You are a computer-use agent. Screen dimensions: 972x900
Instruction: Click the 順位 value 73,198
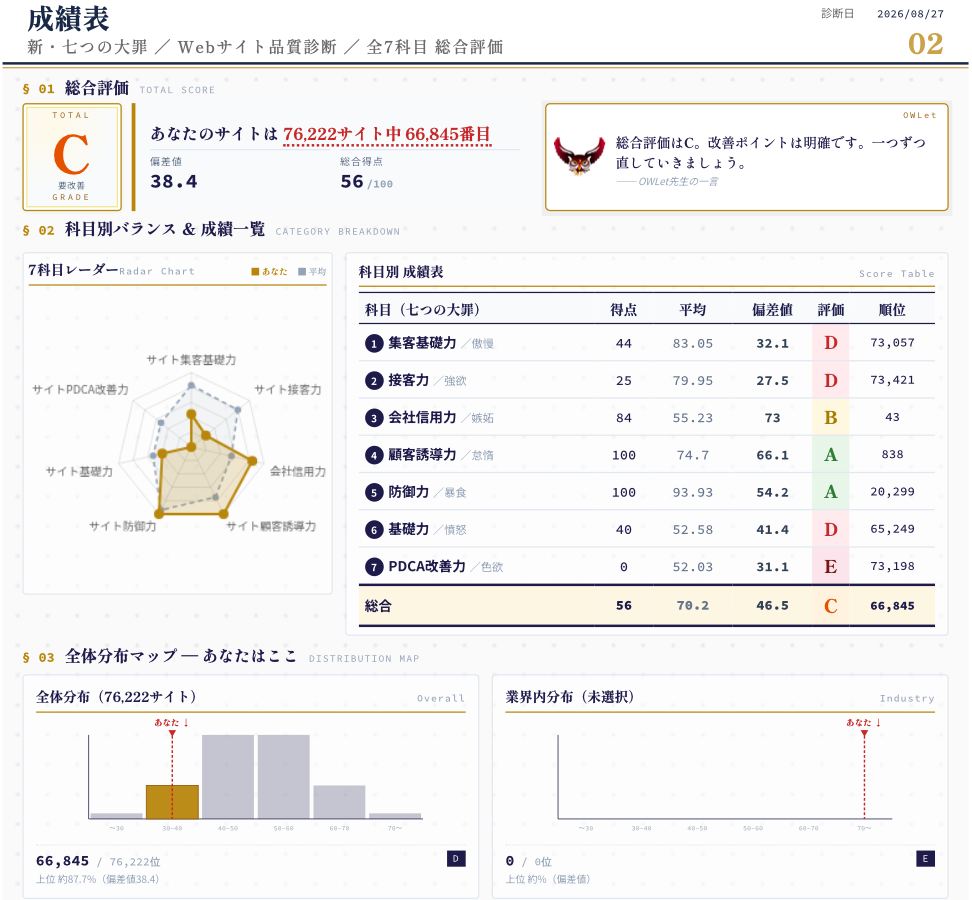point(892,566)
